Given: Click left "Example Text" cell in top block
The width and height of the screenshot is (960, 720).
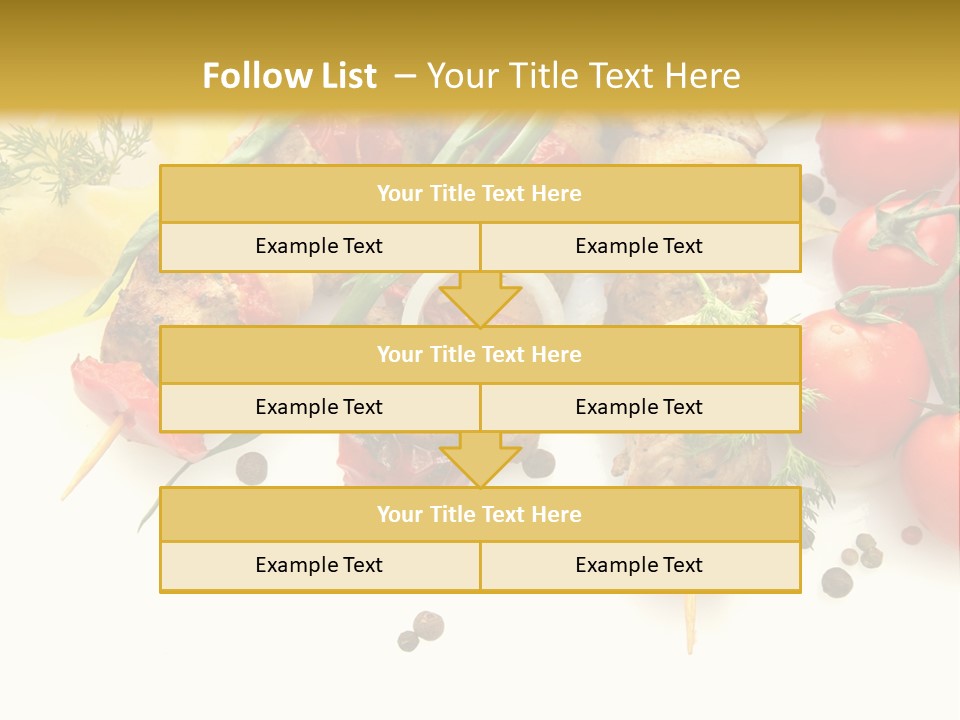Looking at the screenshot, I should pos(319,246).
